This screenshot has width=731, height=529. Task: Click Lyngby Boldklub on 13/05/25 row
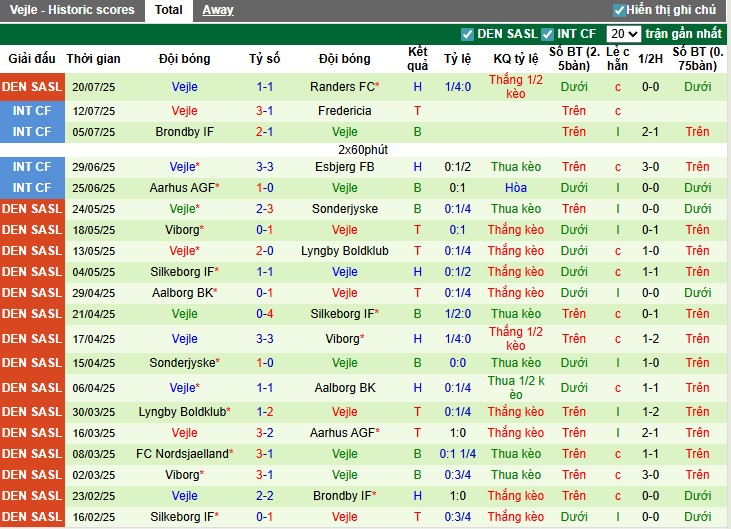pyautogui.click(x=345, y=251)
